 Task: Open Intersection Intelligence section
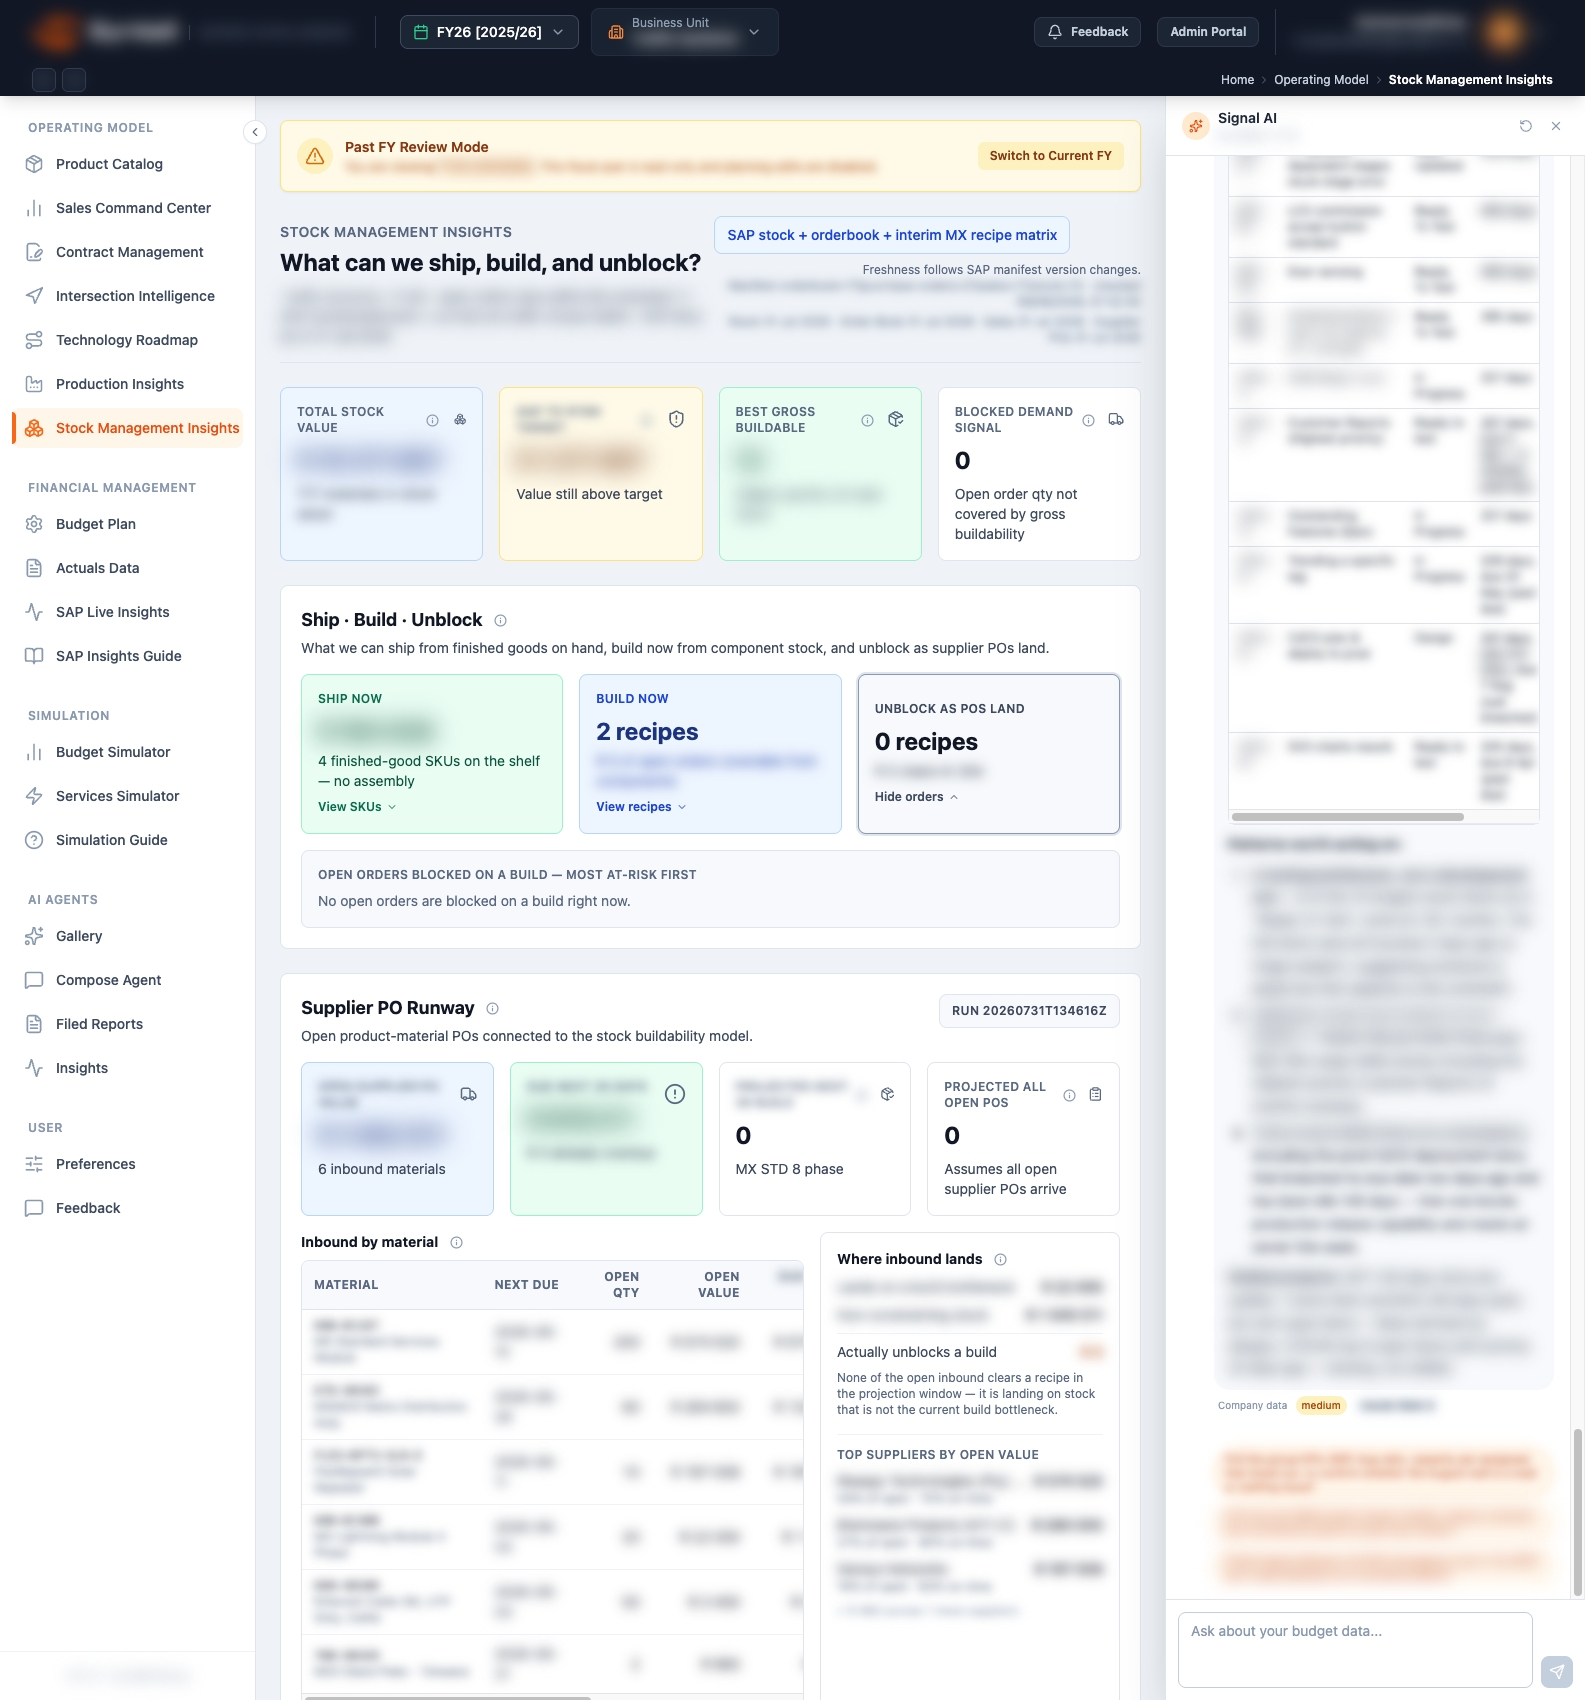pyautogui.click(x=135, y=296)
